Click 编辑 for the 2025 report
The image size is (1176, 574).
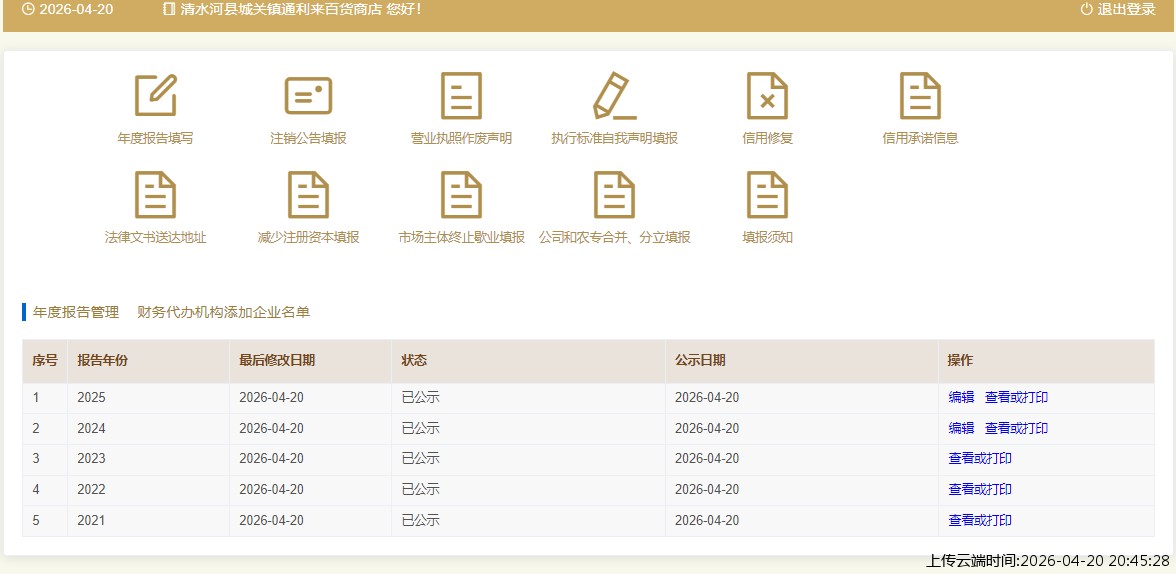[x=961, y=397]
